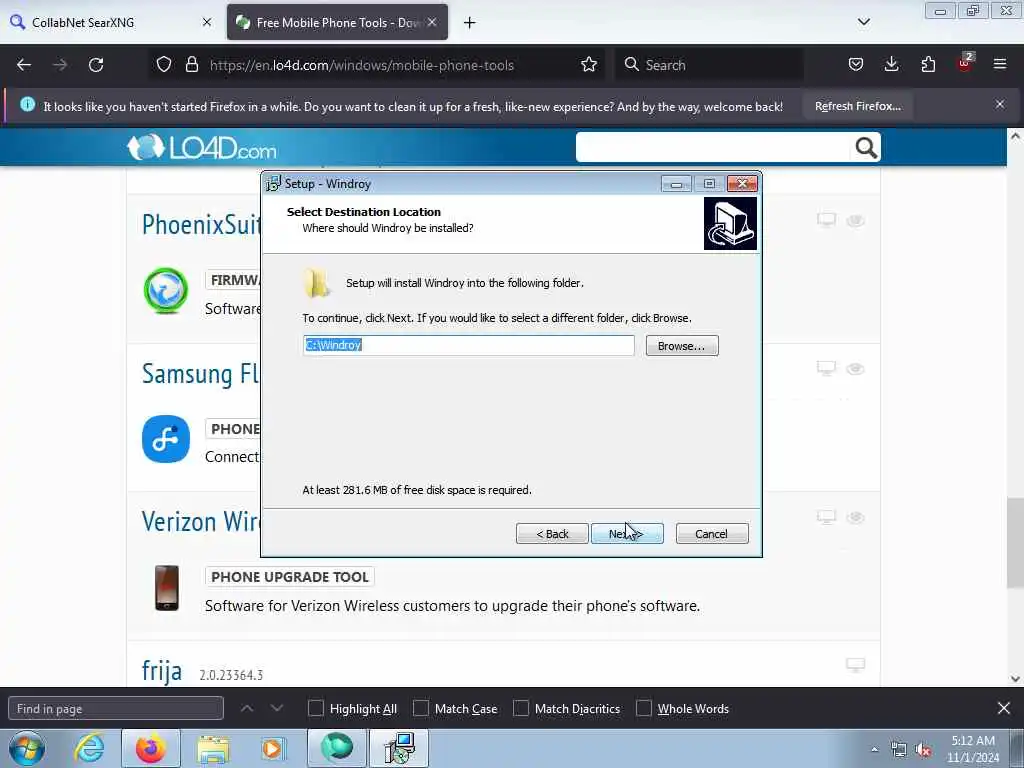This screenshot has width=1024, height=768.
Task: Enable the Match Case checkbox
Action: tap(421, 708)
